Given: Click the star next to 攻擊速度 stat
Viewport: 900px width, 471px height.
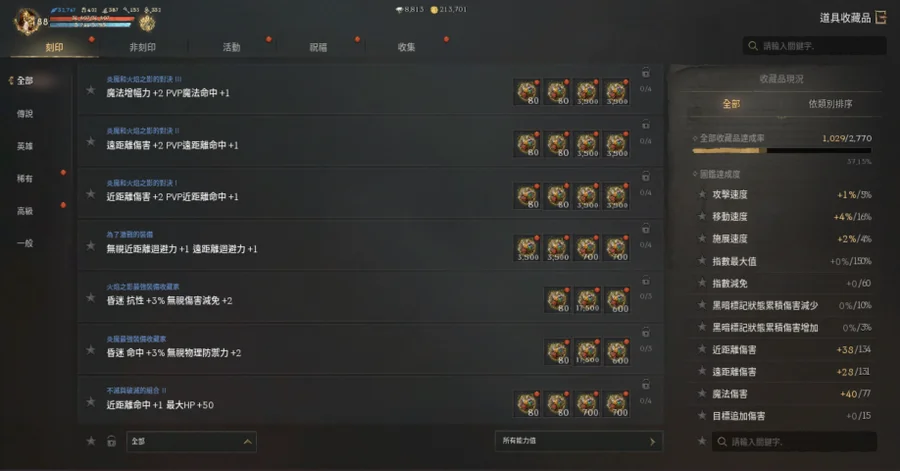Looking at the screenshot, I should (x=702, y=194).
